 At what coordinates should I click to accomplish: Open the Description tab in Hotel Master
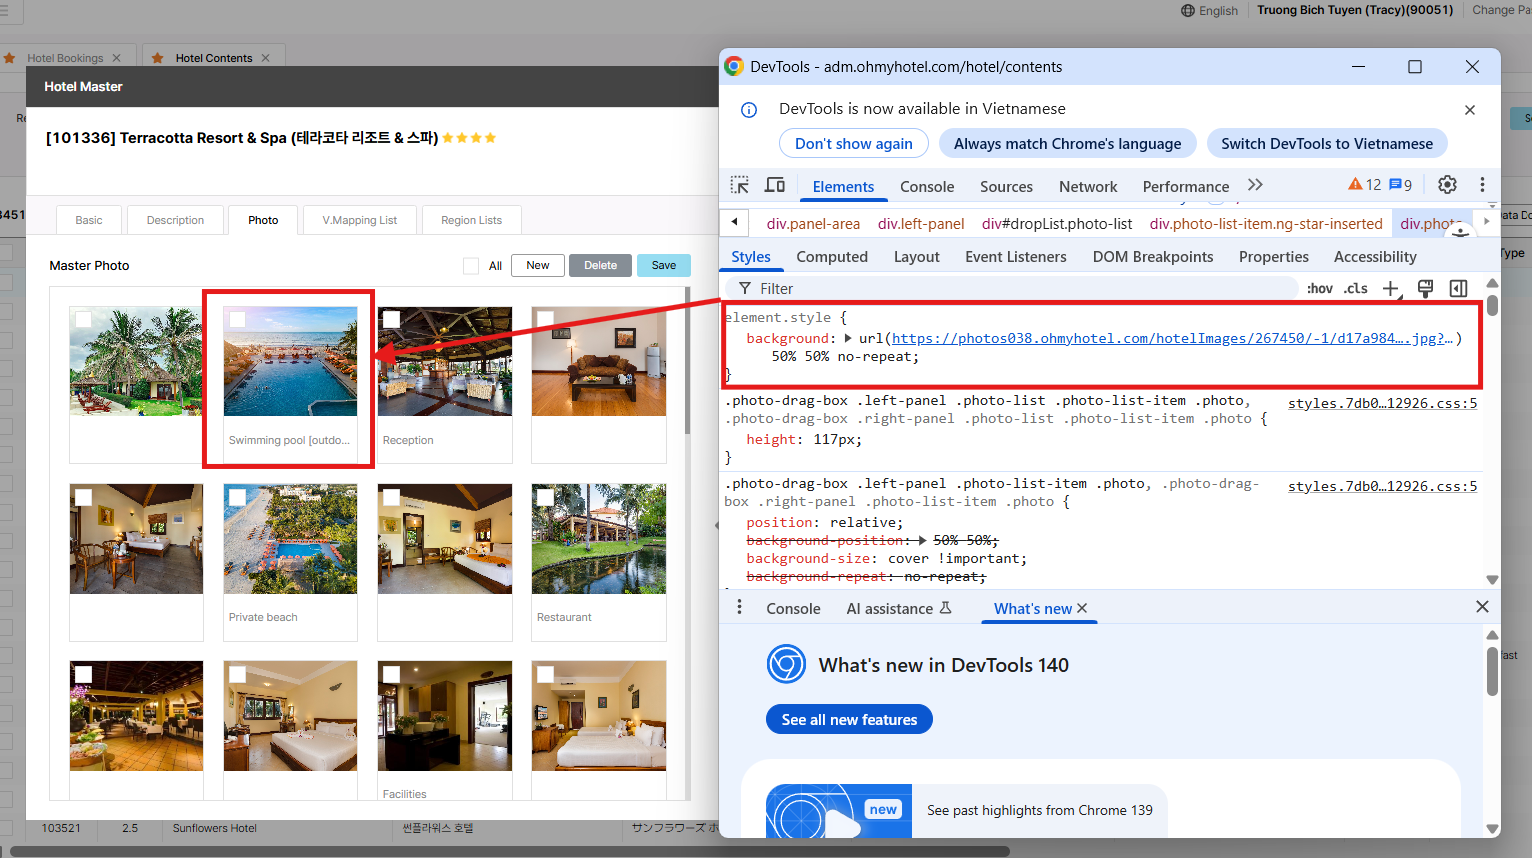(175, 220)
